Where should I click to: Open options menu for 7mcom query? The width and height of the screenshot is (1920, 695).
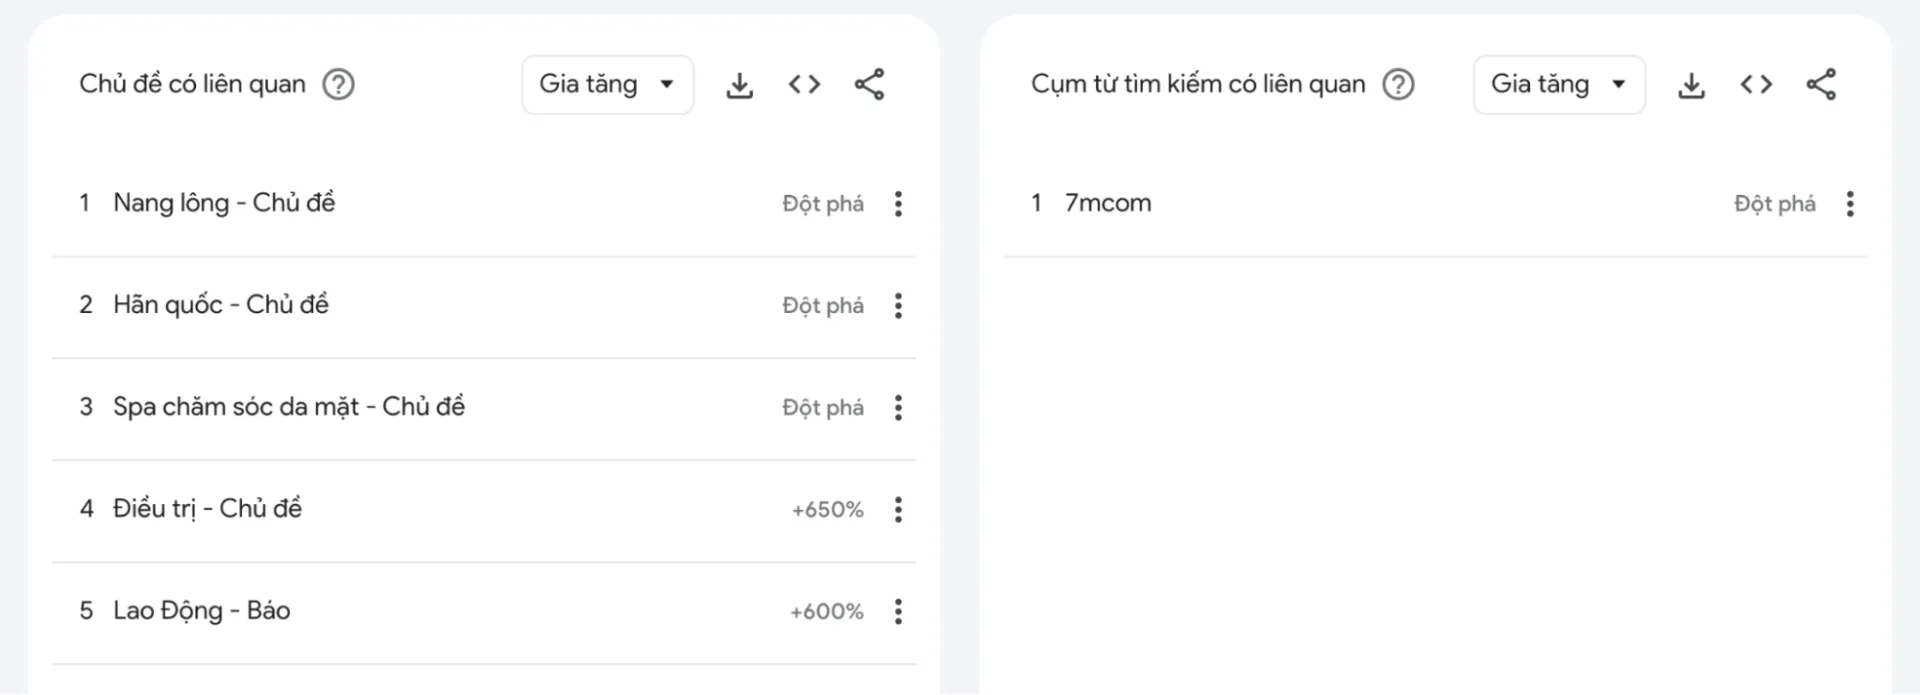[1850, 203]
